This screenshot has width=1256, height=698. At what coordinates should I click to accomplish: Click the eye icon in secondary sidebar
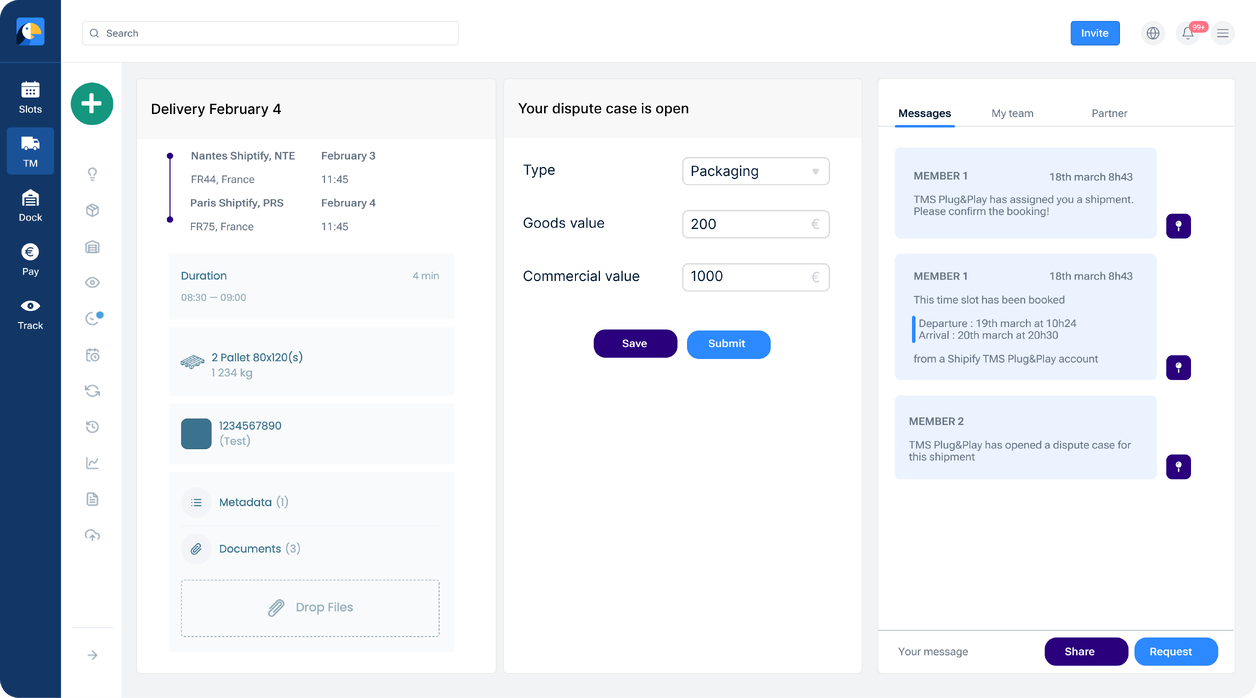(92, 283)
